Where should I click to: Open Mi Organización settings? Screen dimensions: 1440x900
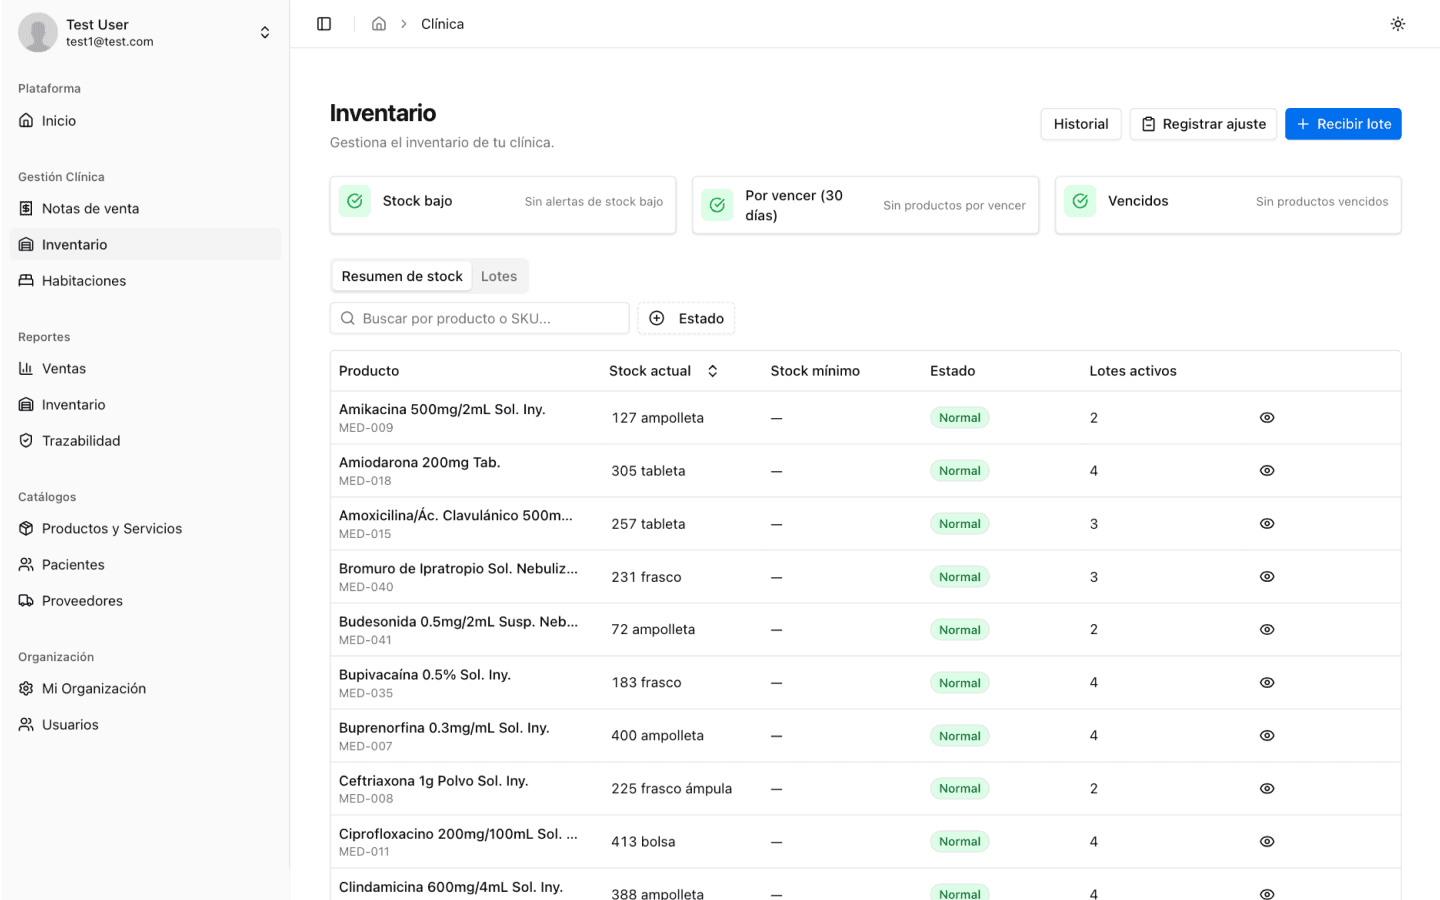click(93, 689)
